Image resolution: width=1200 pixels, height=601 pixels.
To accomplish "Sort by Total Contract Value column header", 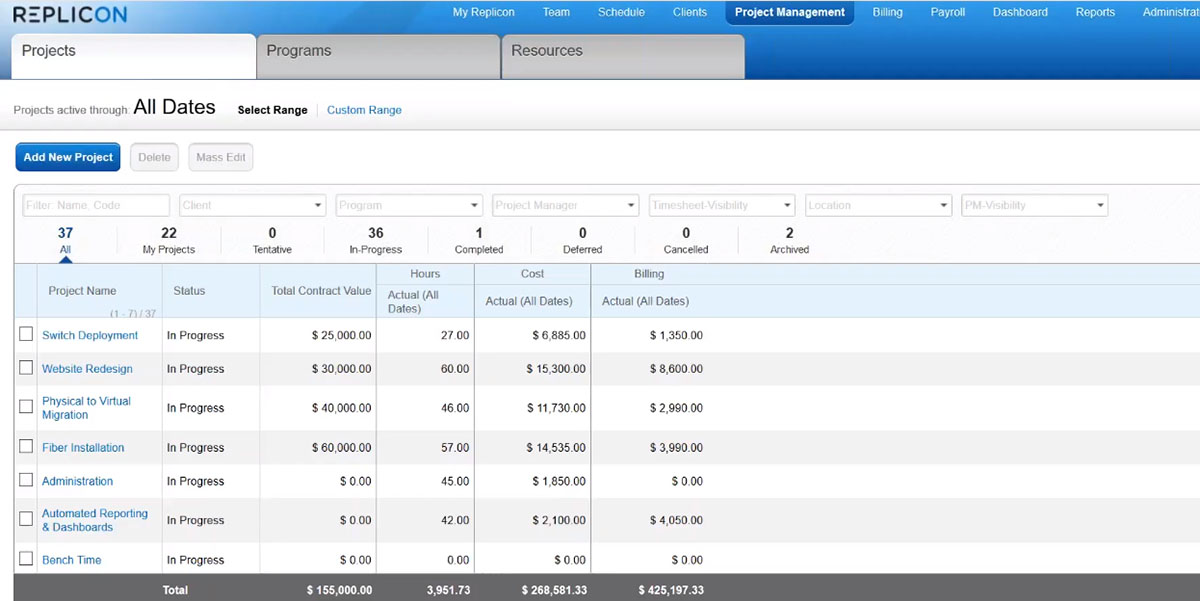I will (321, 291).
